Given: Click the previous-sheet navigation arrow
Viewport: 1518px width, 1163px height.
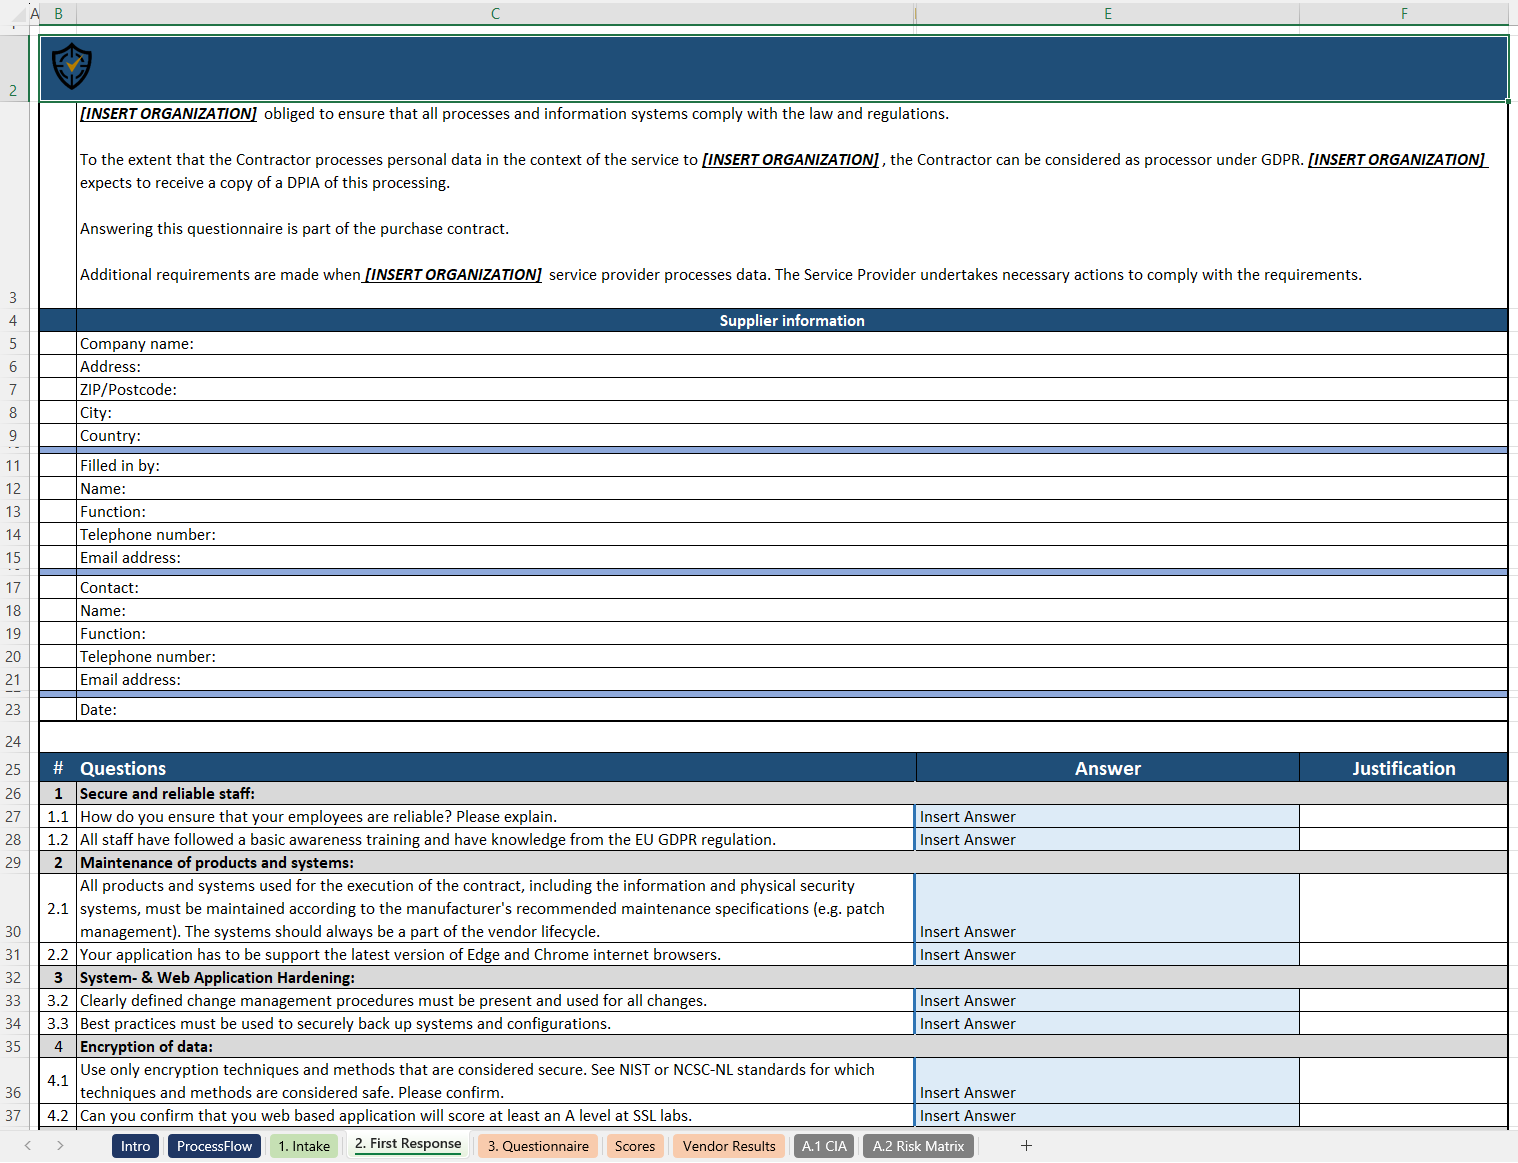Looking at the screenshot, I should [x=27, y=1146].
